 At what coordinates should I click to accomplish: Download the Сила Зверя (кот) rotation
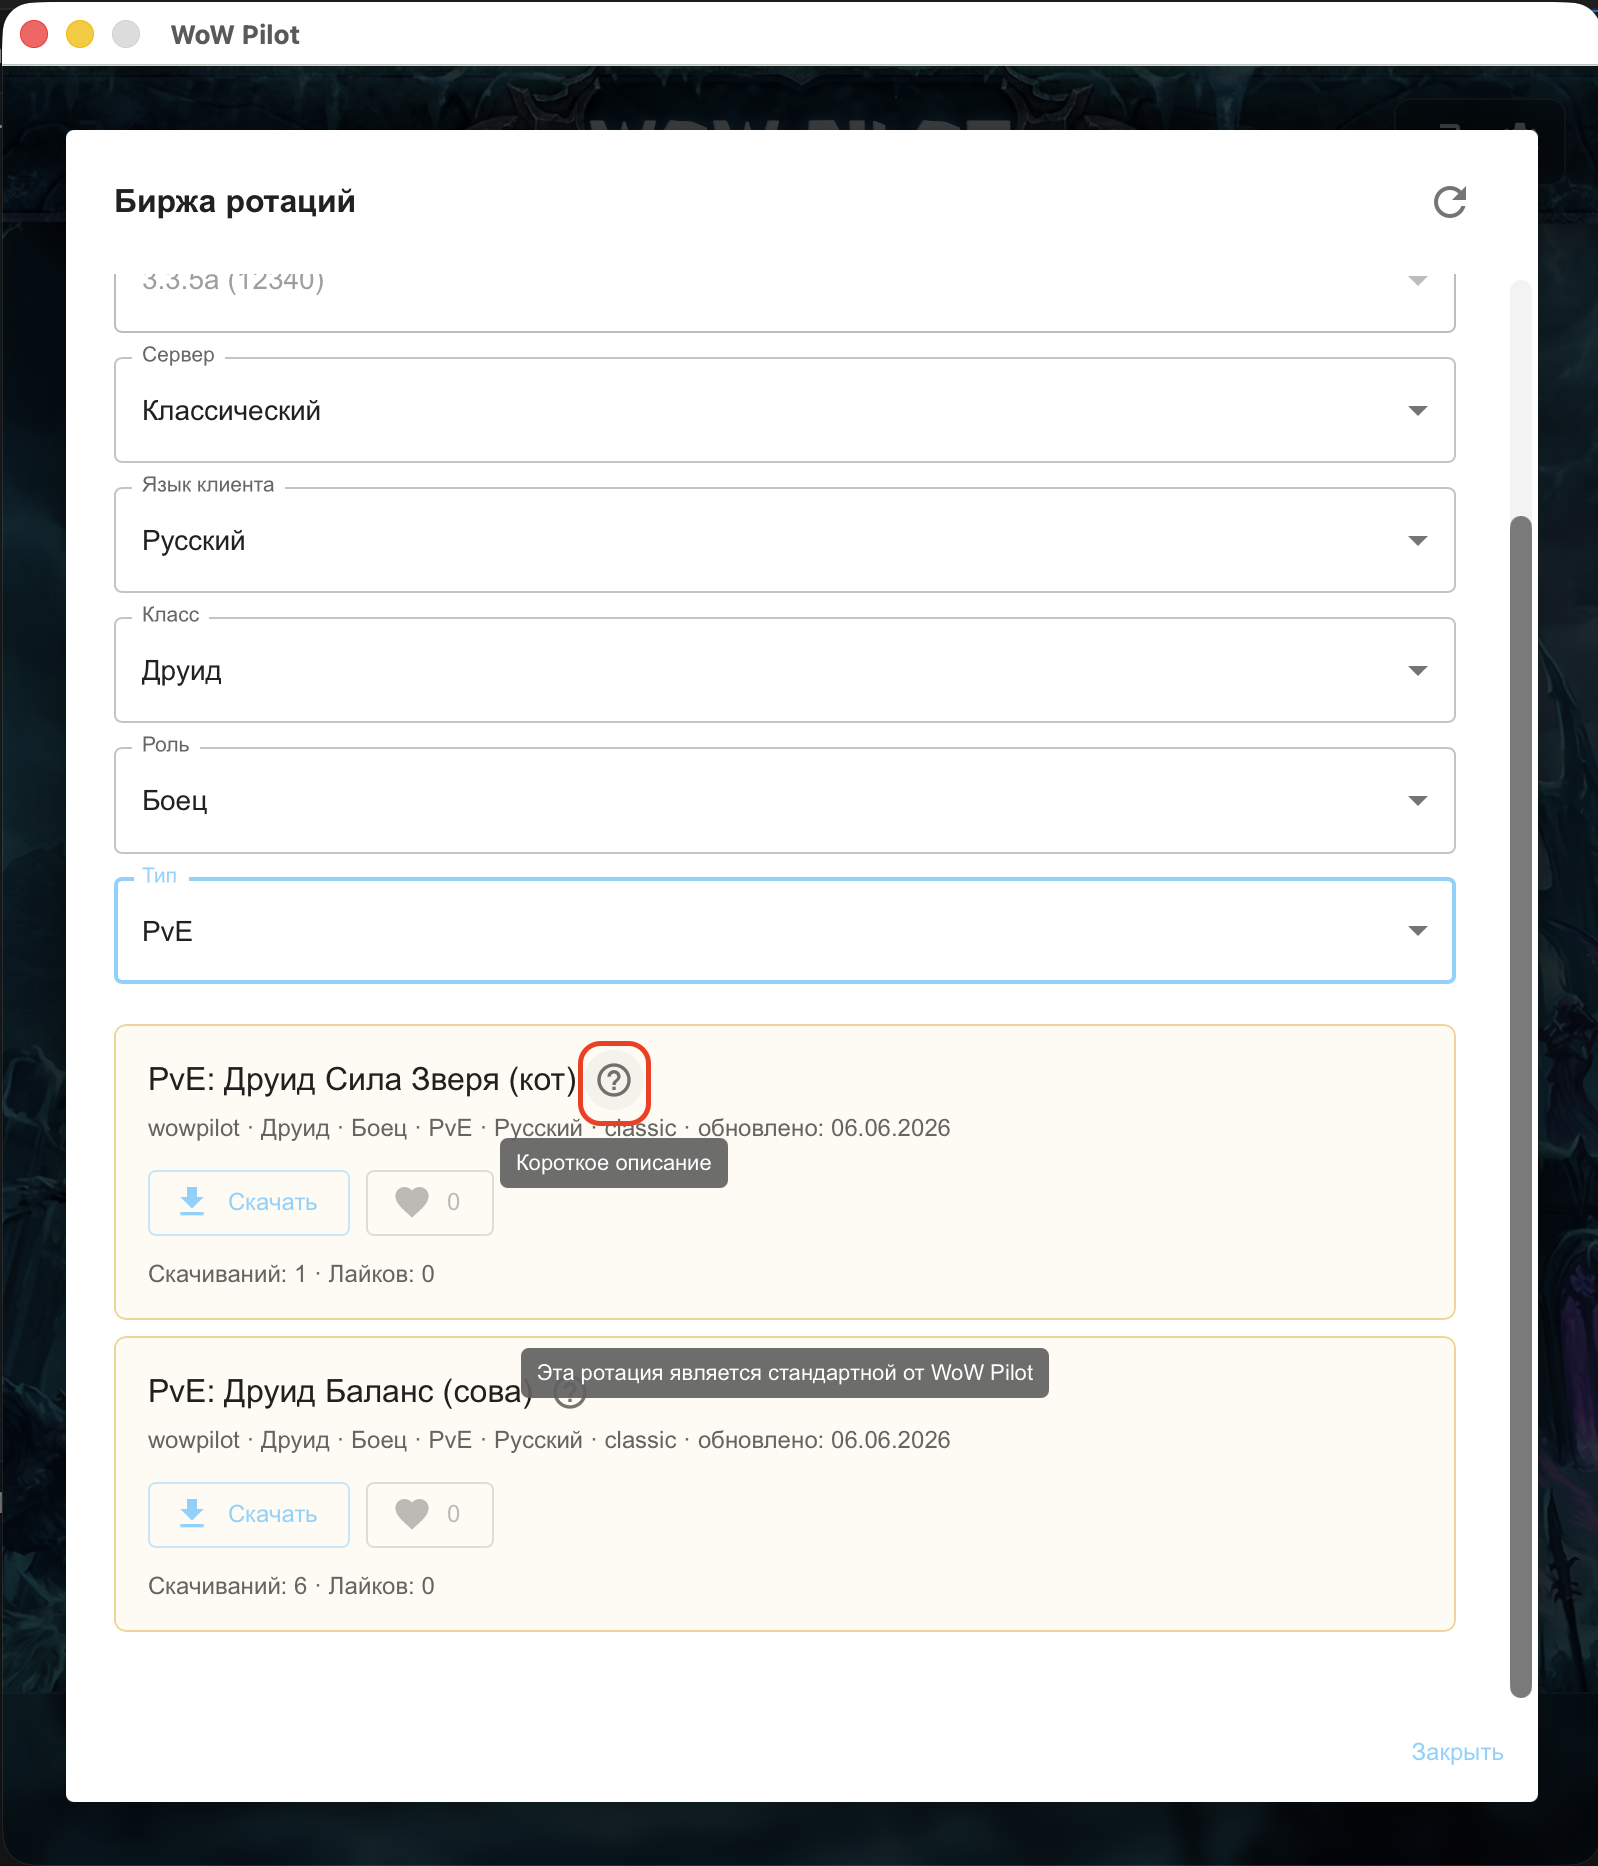[x=249, y=1202]
